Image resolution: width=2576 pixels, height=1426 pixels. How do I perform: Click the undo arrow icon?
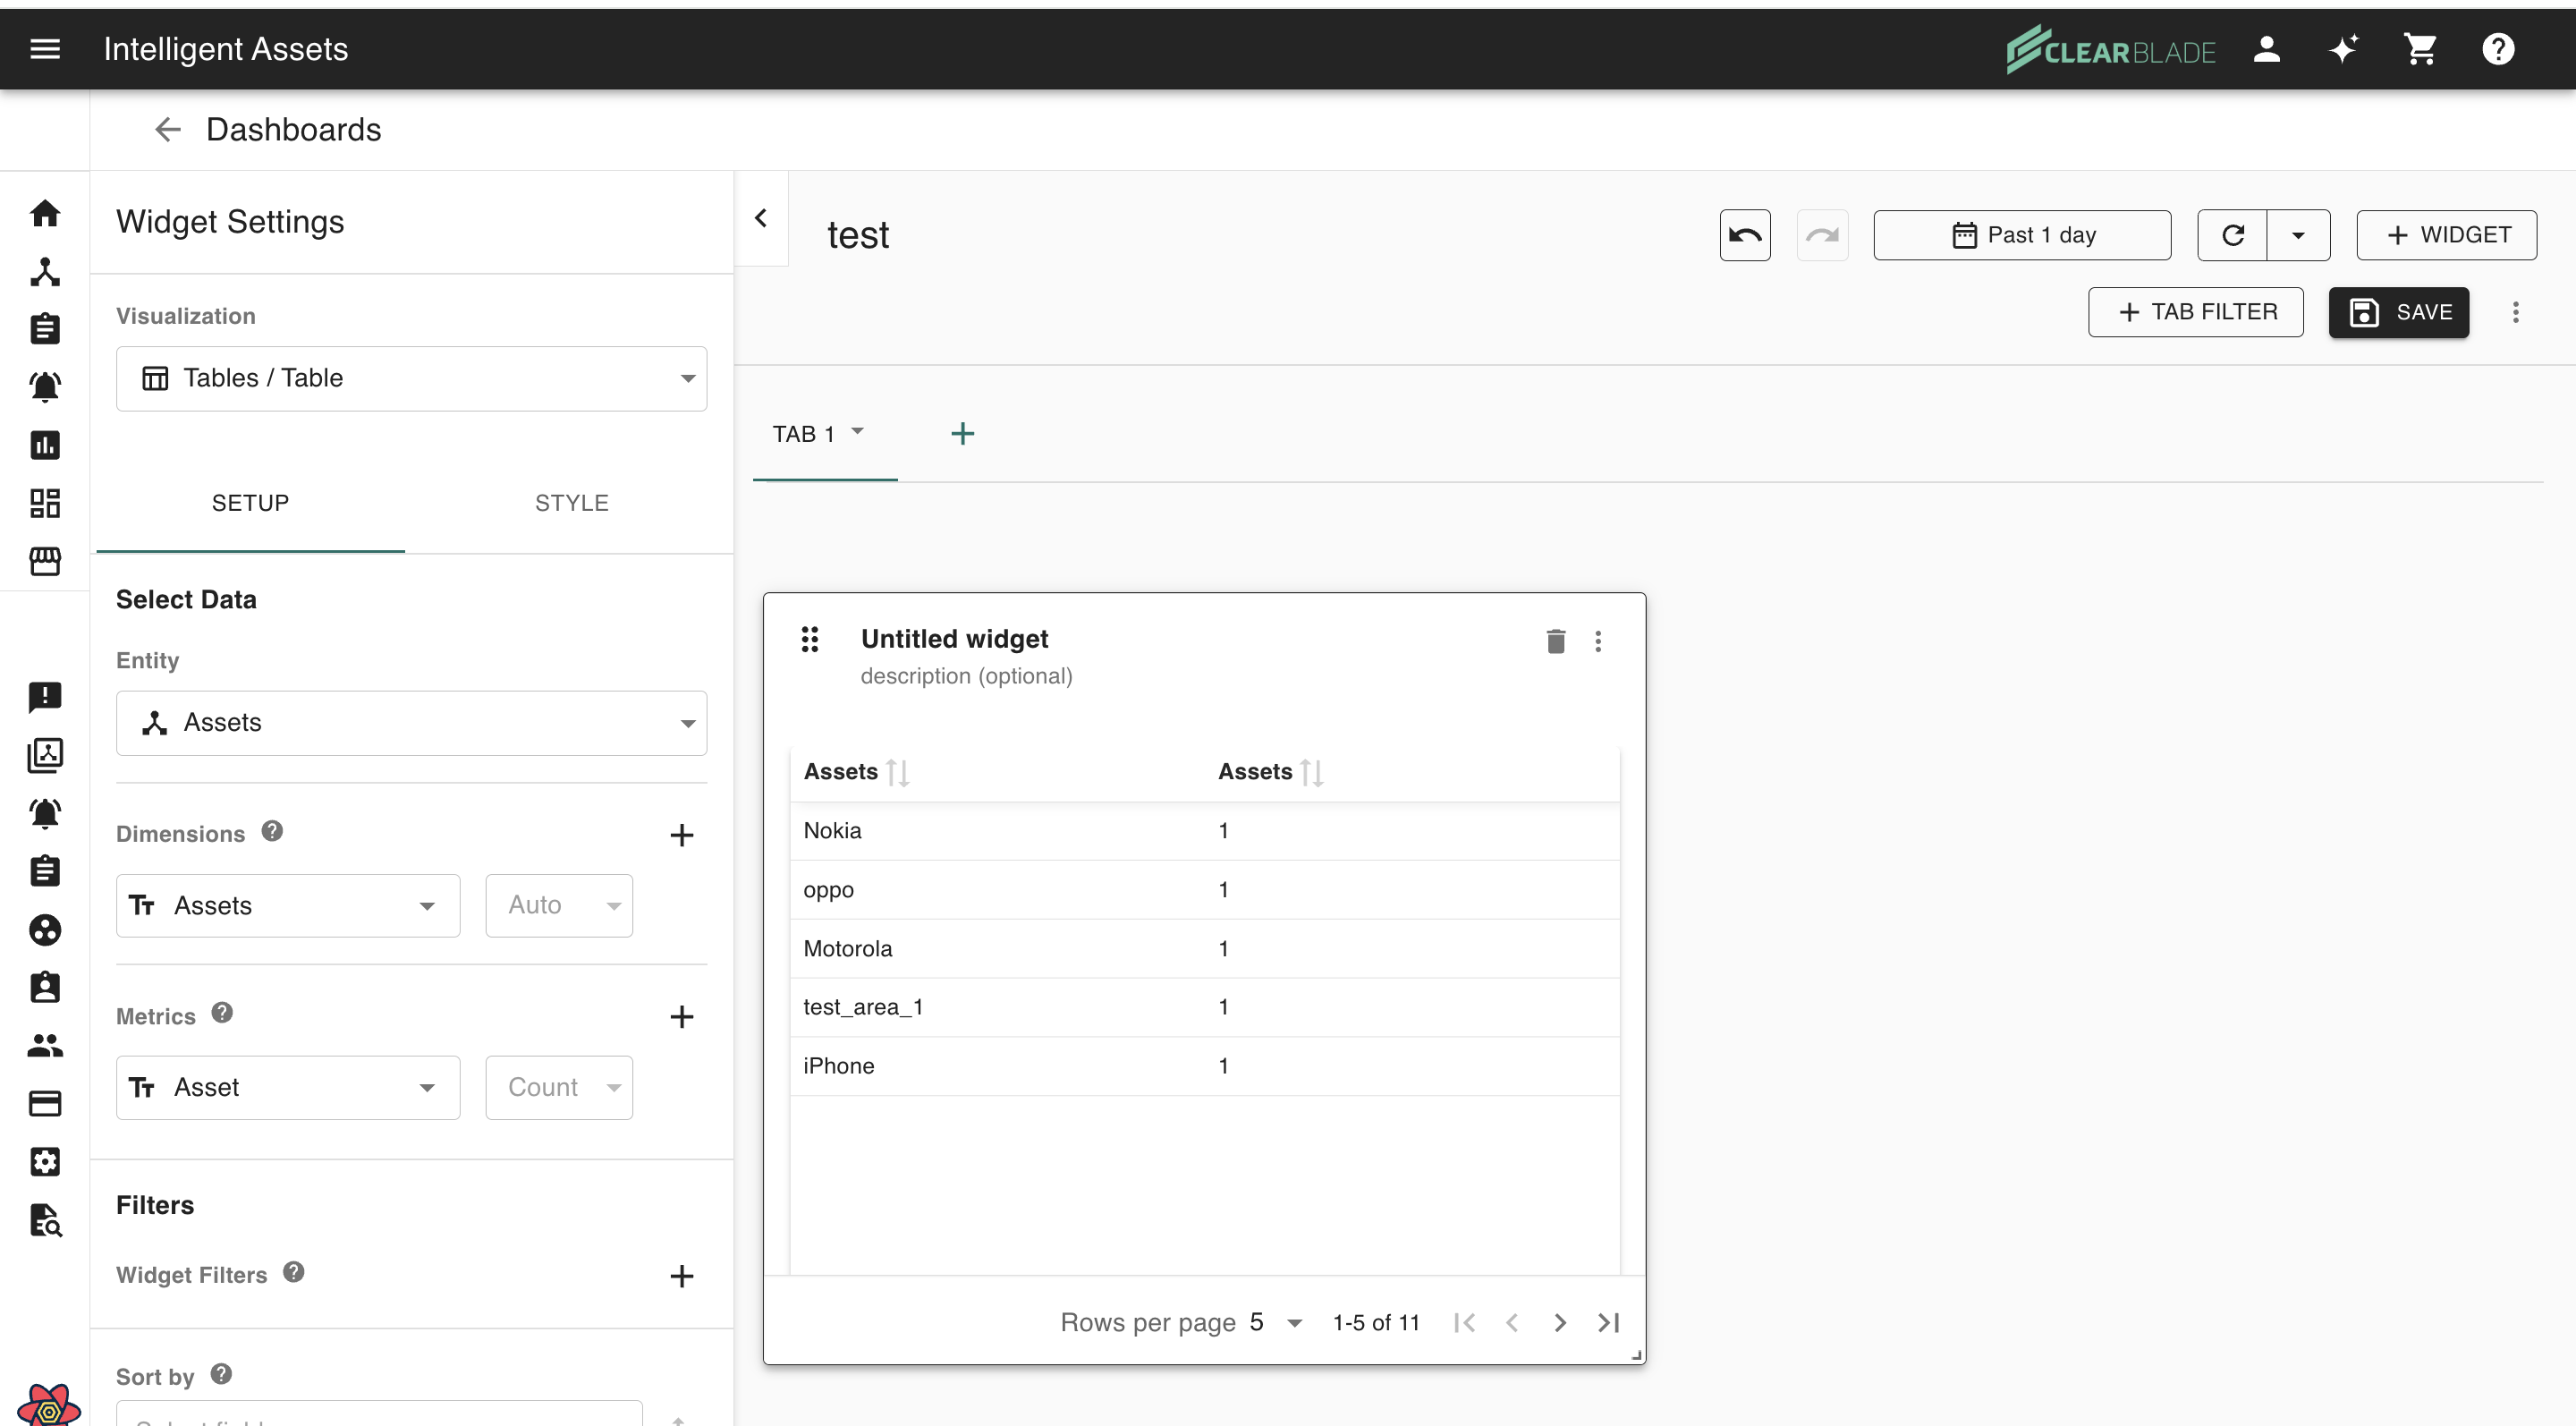1744,235
